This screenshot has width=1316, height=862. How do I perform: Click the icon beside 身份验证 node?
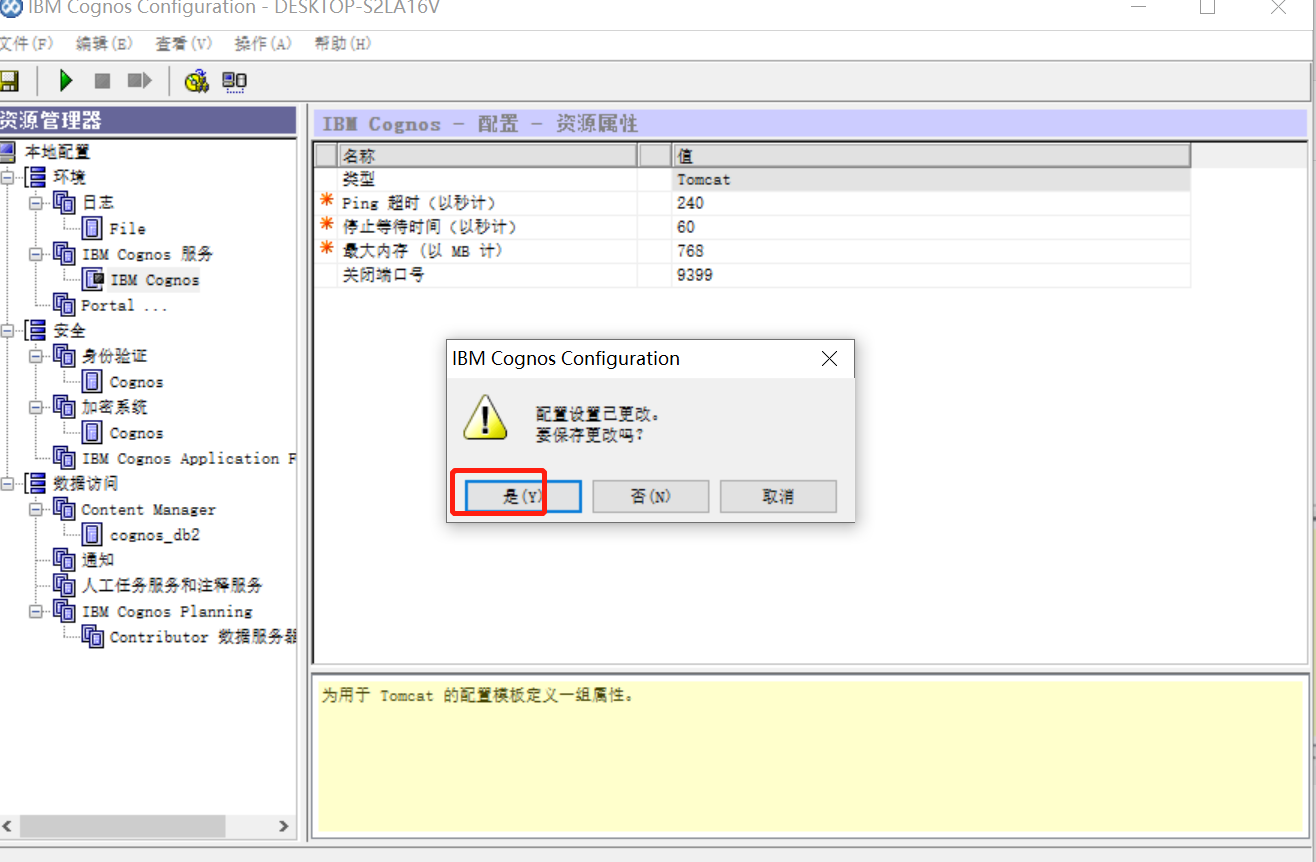click(x=64, y=356)
